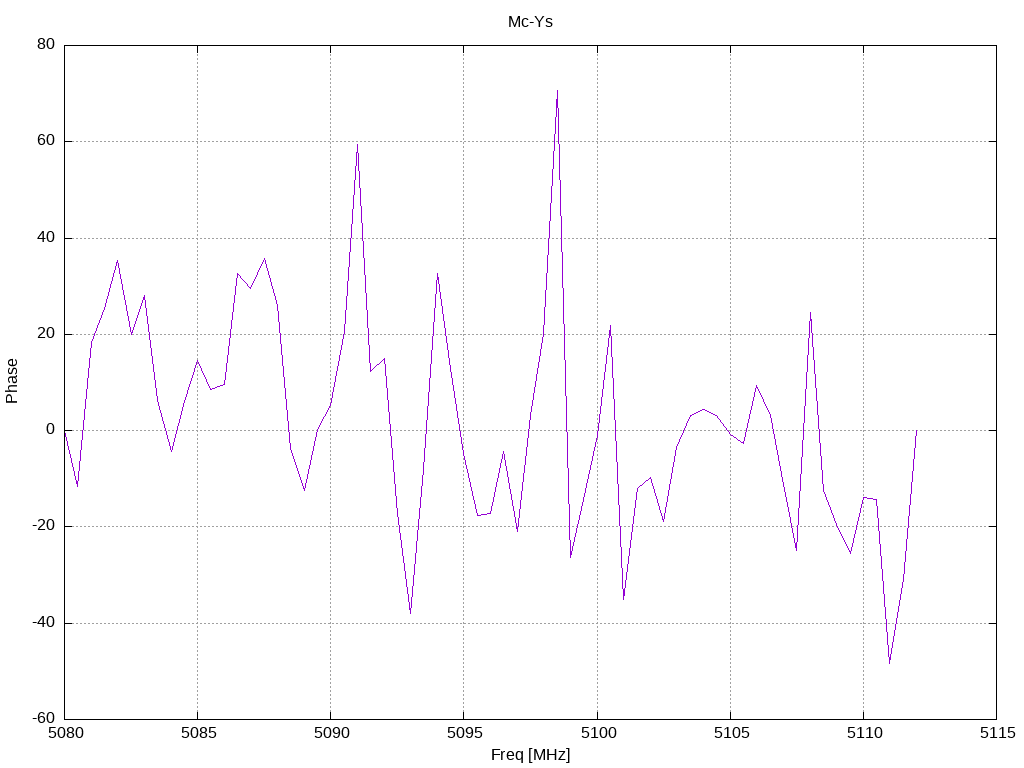Image resolution: width=1024 pixels, height=768 pixels.
Task: Click the positive 40 y-axis tick label
Action: point(46,238)
